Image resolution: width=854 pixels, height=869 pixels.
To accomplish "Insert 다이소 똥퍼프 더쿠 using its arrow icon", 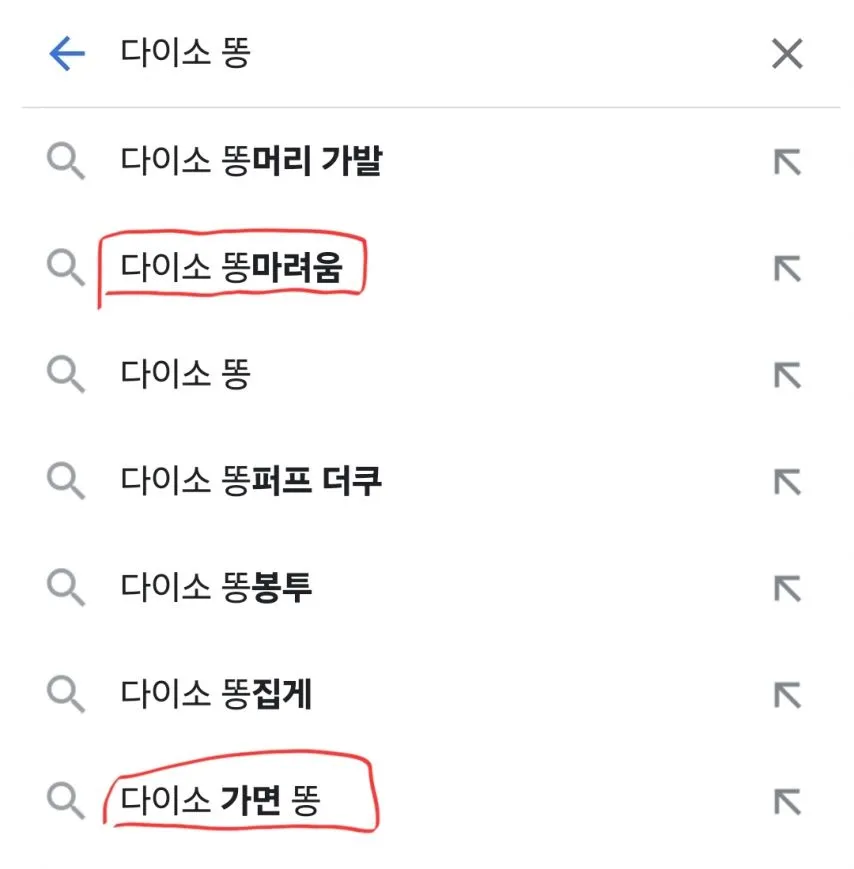I will pyautogui.click(x=788, y=481).
